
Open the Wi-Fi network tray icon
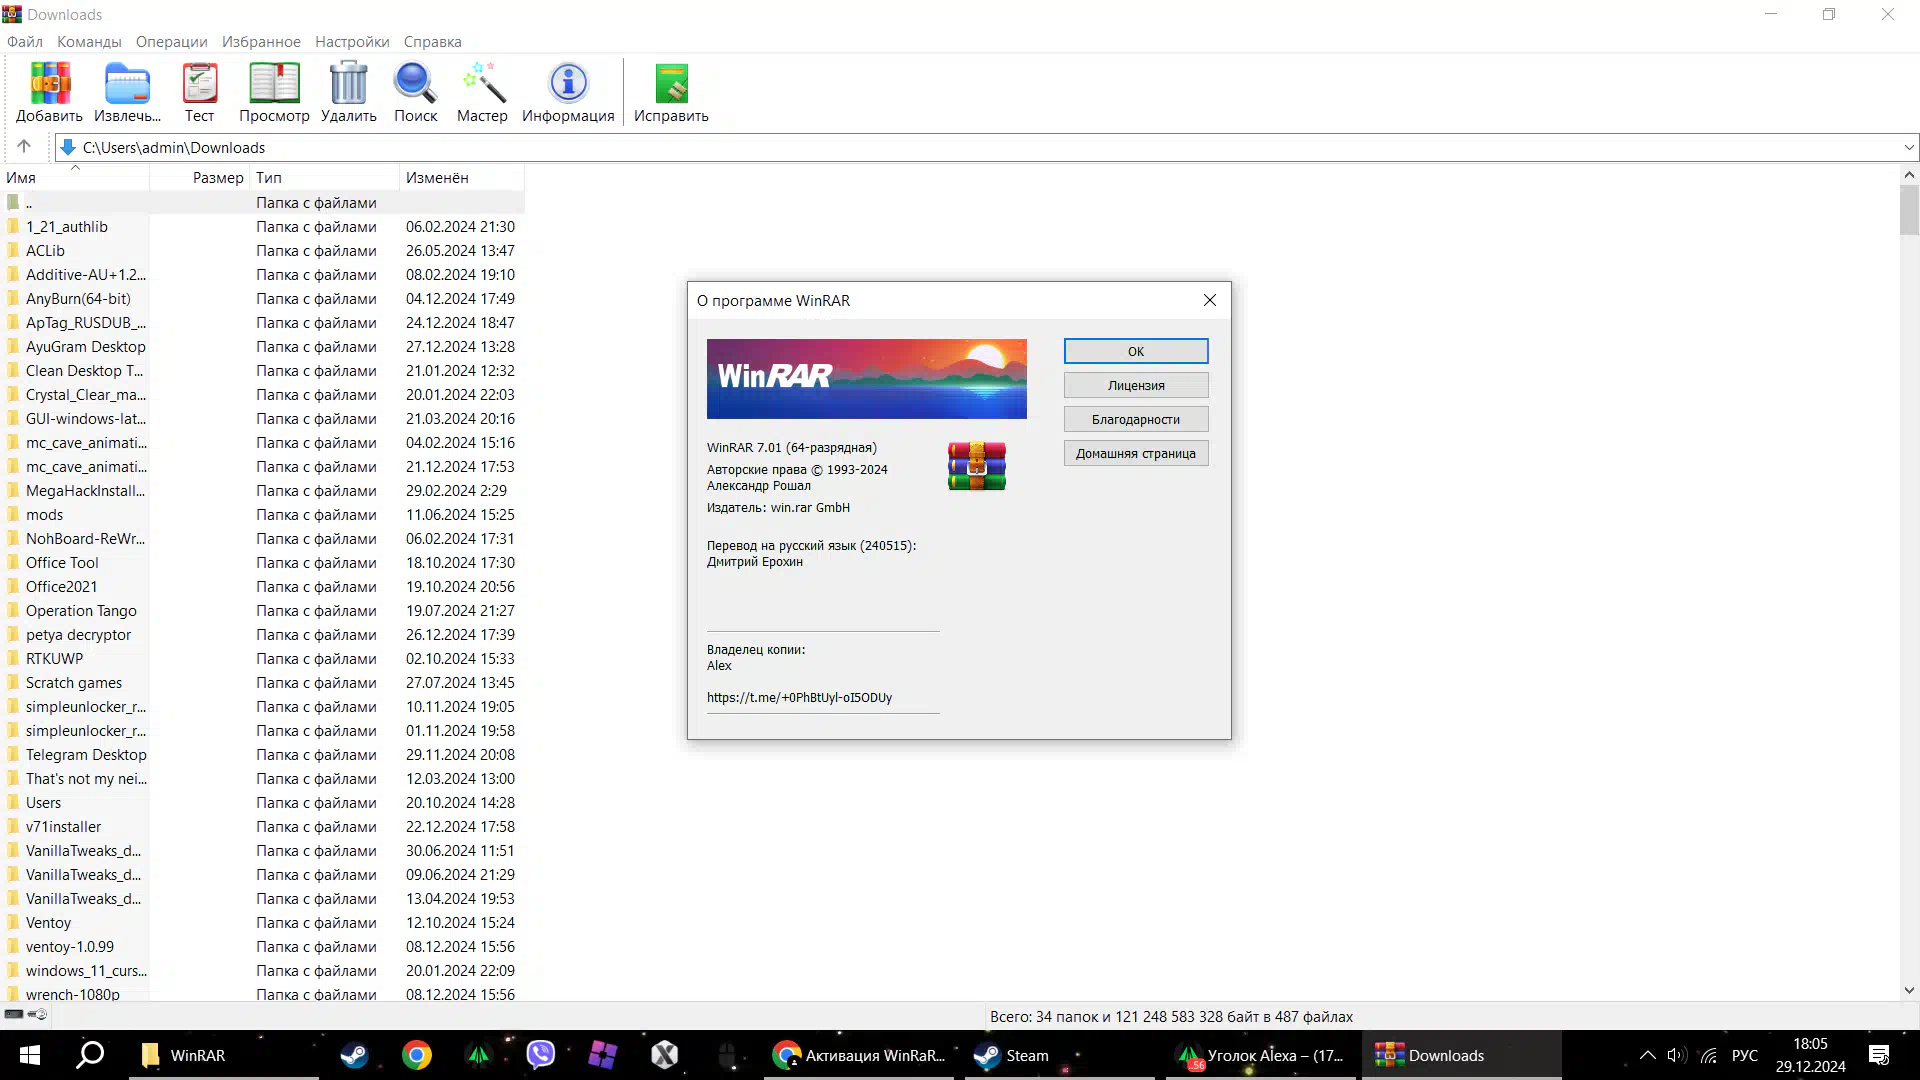pos(1710,1055)
